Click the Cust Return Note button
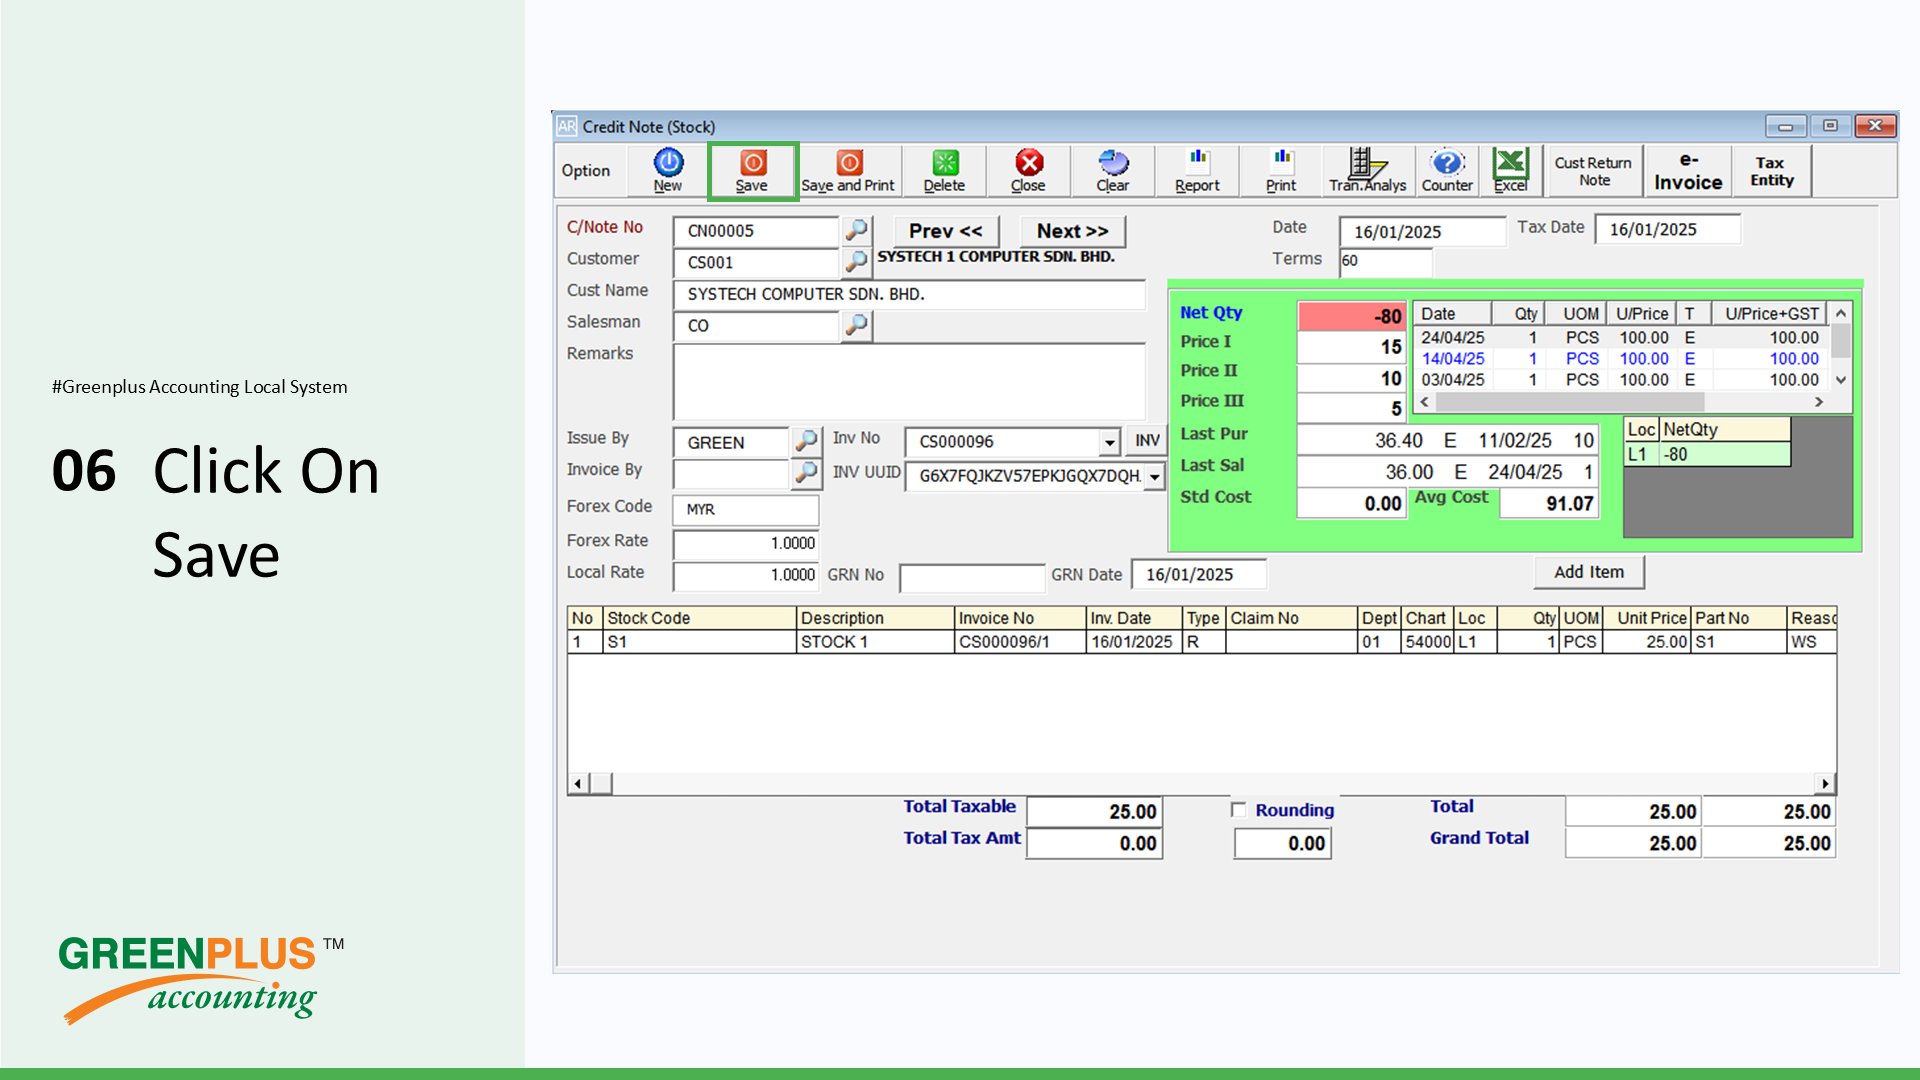This screenshot has width=1920, height=1080. 1593,171
